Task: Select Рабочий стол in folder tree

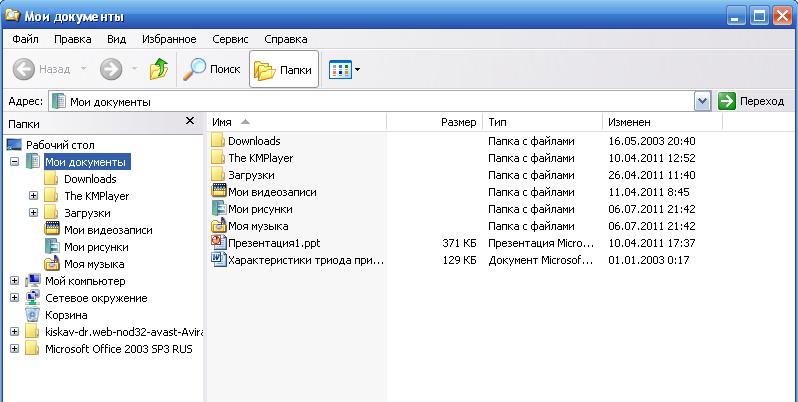Action: pos(60,145)
